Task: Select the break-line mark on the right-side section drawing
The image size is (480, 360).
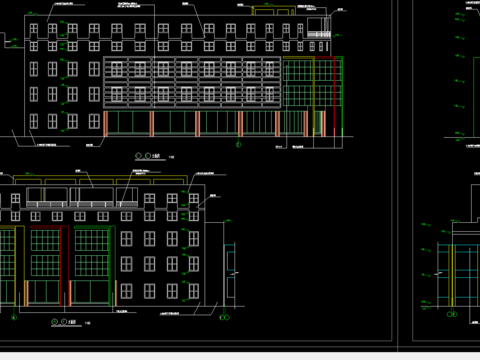Action: [x=438, y=274]
